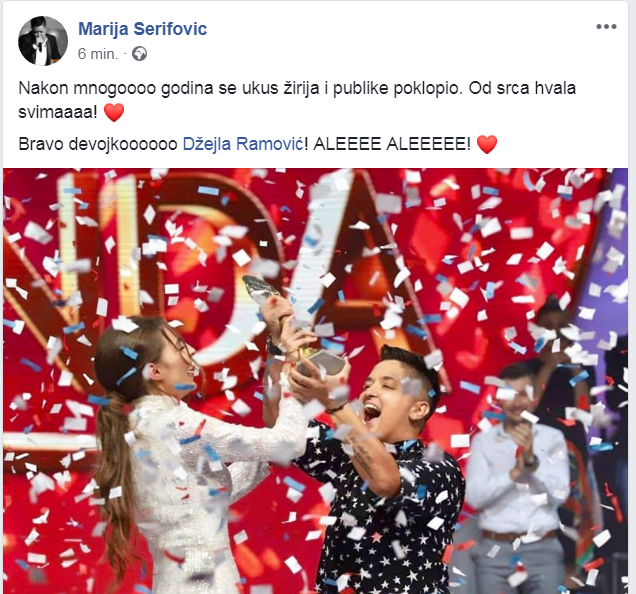Open Marija Serifovic's round profile picture

click(x=43, y=41)
